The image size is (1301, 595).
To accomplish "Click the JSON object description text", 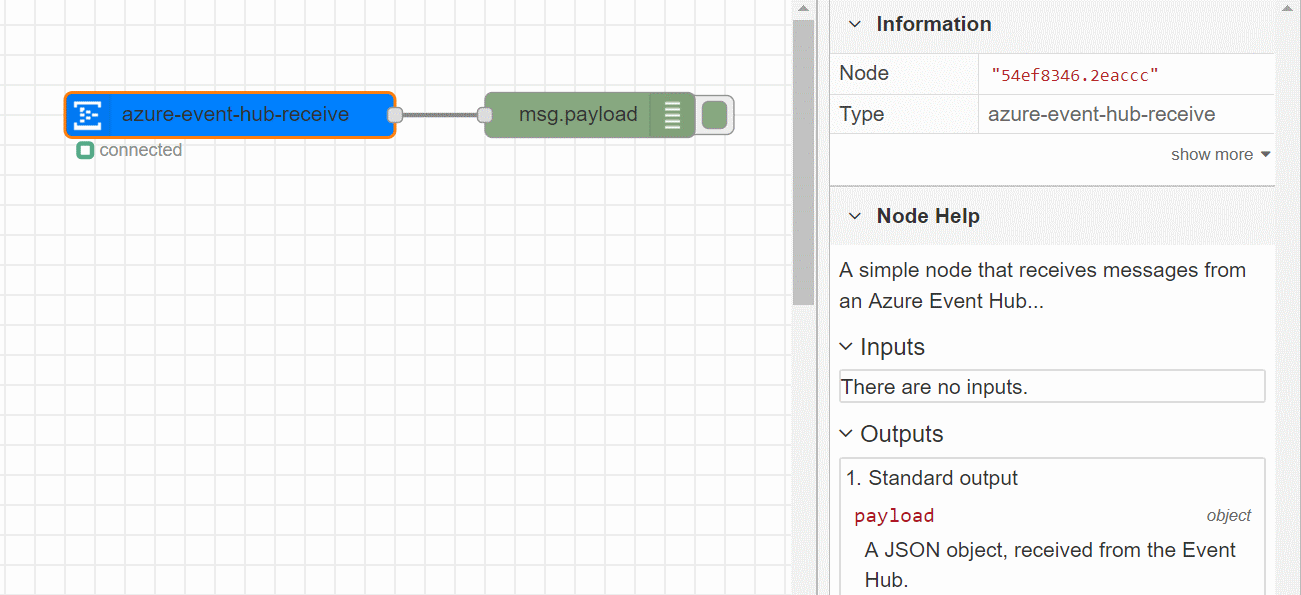I will [1050, 565].
